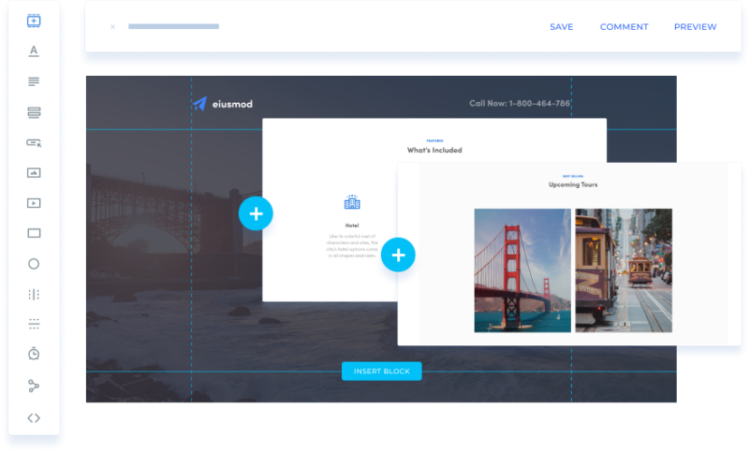Click the INSERT BLOCK button
The height and width of the screenshot is (452, 750).
coord(382,371)
